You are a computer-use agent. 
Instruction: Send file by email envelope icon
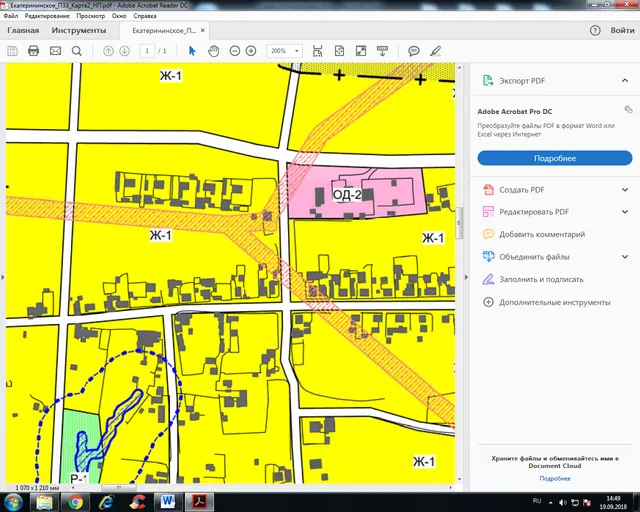tap(56, 51)
